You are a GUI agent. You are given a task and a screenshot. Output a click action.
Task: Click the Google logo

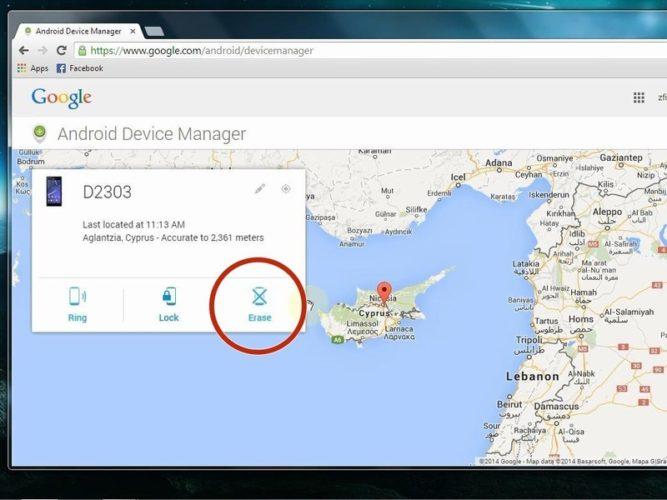click(x=62, y=98)
